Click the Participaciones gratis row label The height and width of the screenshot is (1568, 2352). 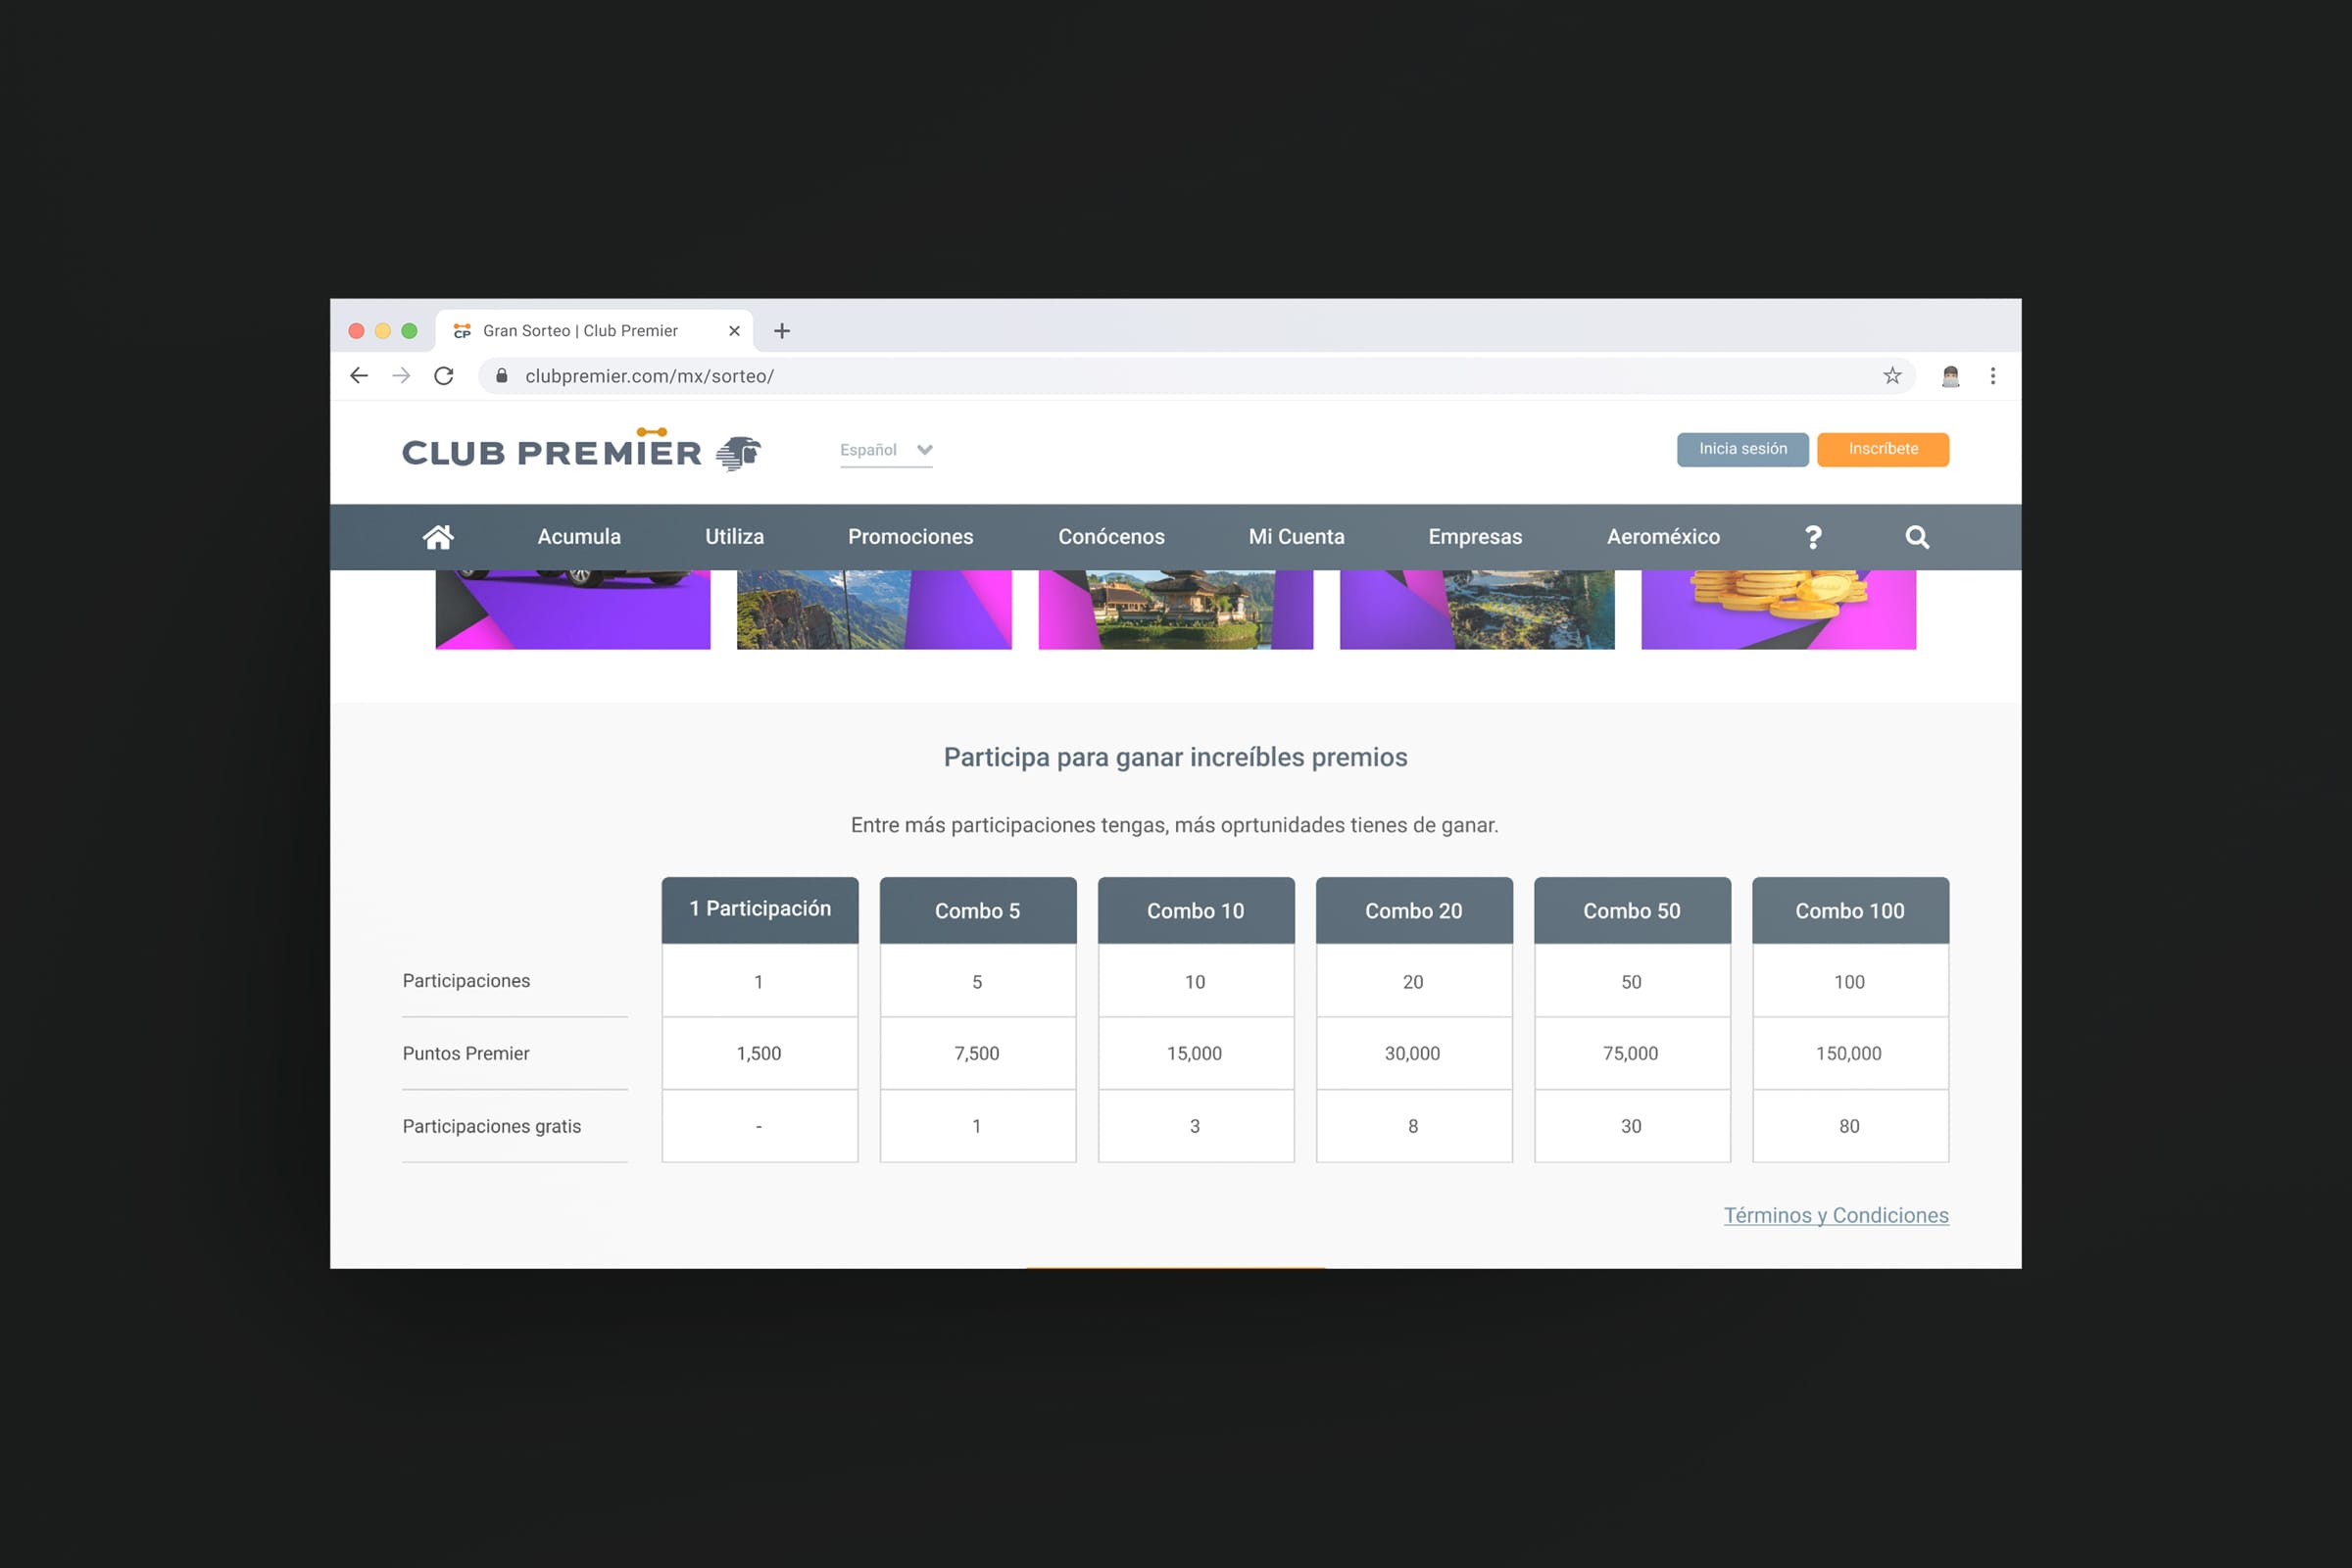coord(491,1126)
